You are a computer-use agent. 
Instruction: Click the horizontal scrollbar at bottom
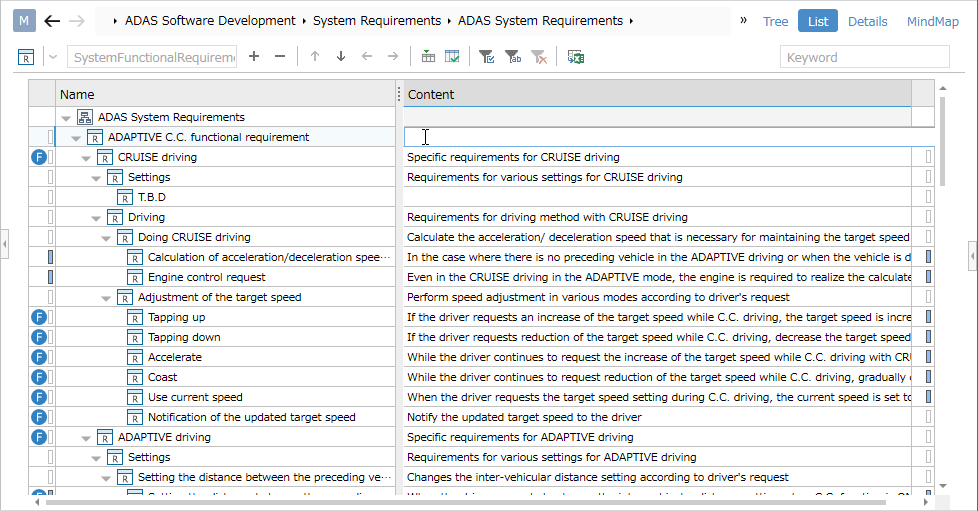coord(466,502)
